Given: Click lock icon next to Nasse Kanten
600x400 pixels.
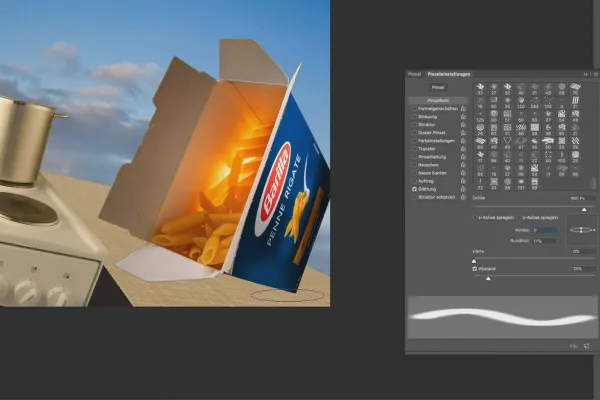Looking at the screenshot, I should pos(463,173).
